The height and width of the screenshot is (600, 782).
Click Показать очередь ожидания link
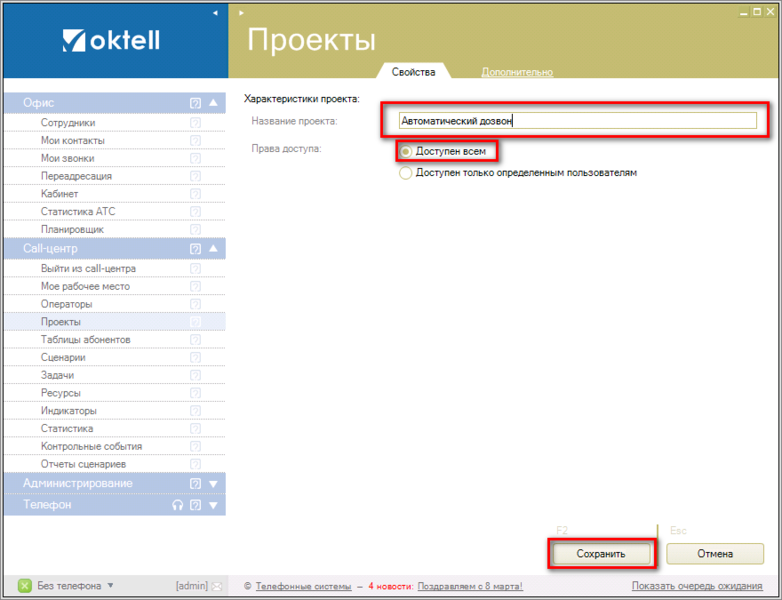tap(697, 586)
